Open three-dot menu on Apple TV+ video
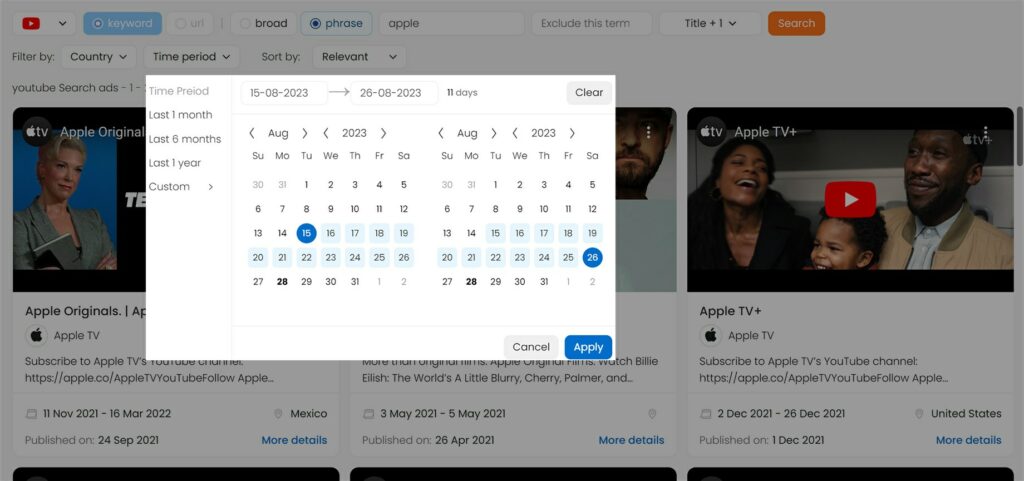The height and width of the screenshot is (481, 1024). [x=985, y=132]
